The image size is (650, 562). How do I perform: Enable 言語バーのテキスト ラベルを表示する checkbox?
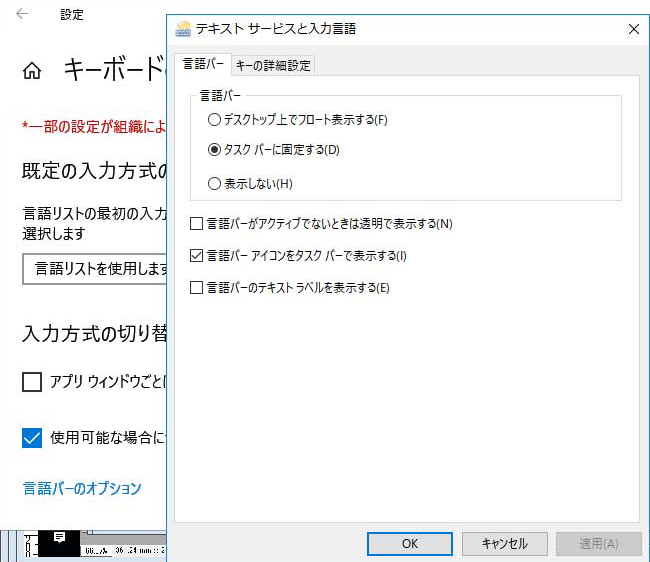[x=197, y=288]
